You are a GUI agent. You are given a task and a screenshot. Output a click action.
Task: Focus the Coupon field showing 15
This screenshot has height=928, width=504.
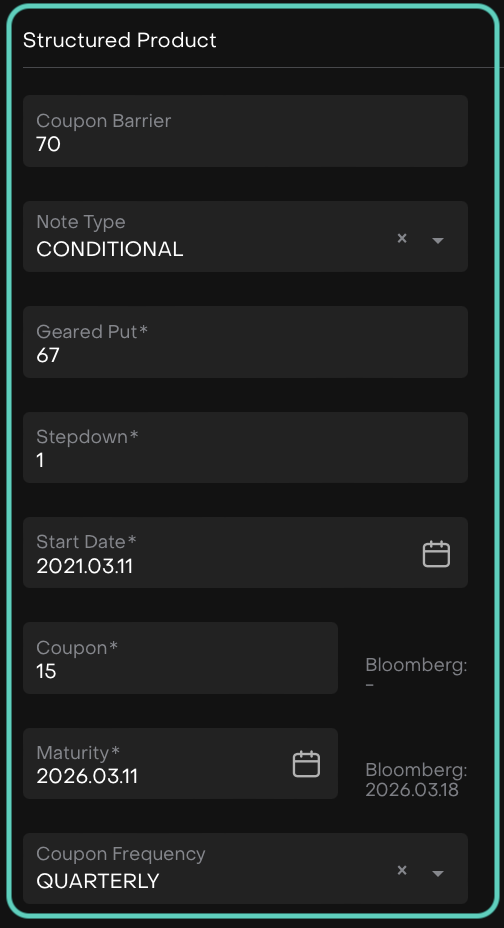pos(180,658)
